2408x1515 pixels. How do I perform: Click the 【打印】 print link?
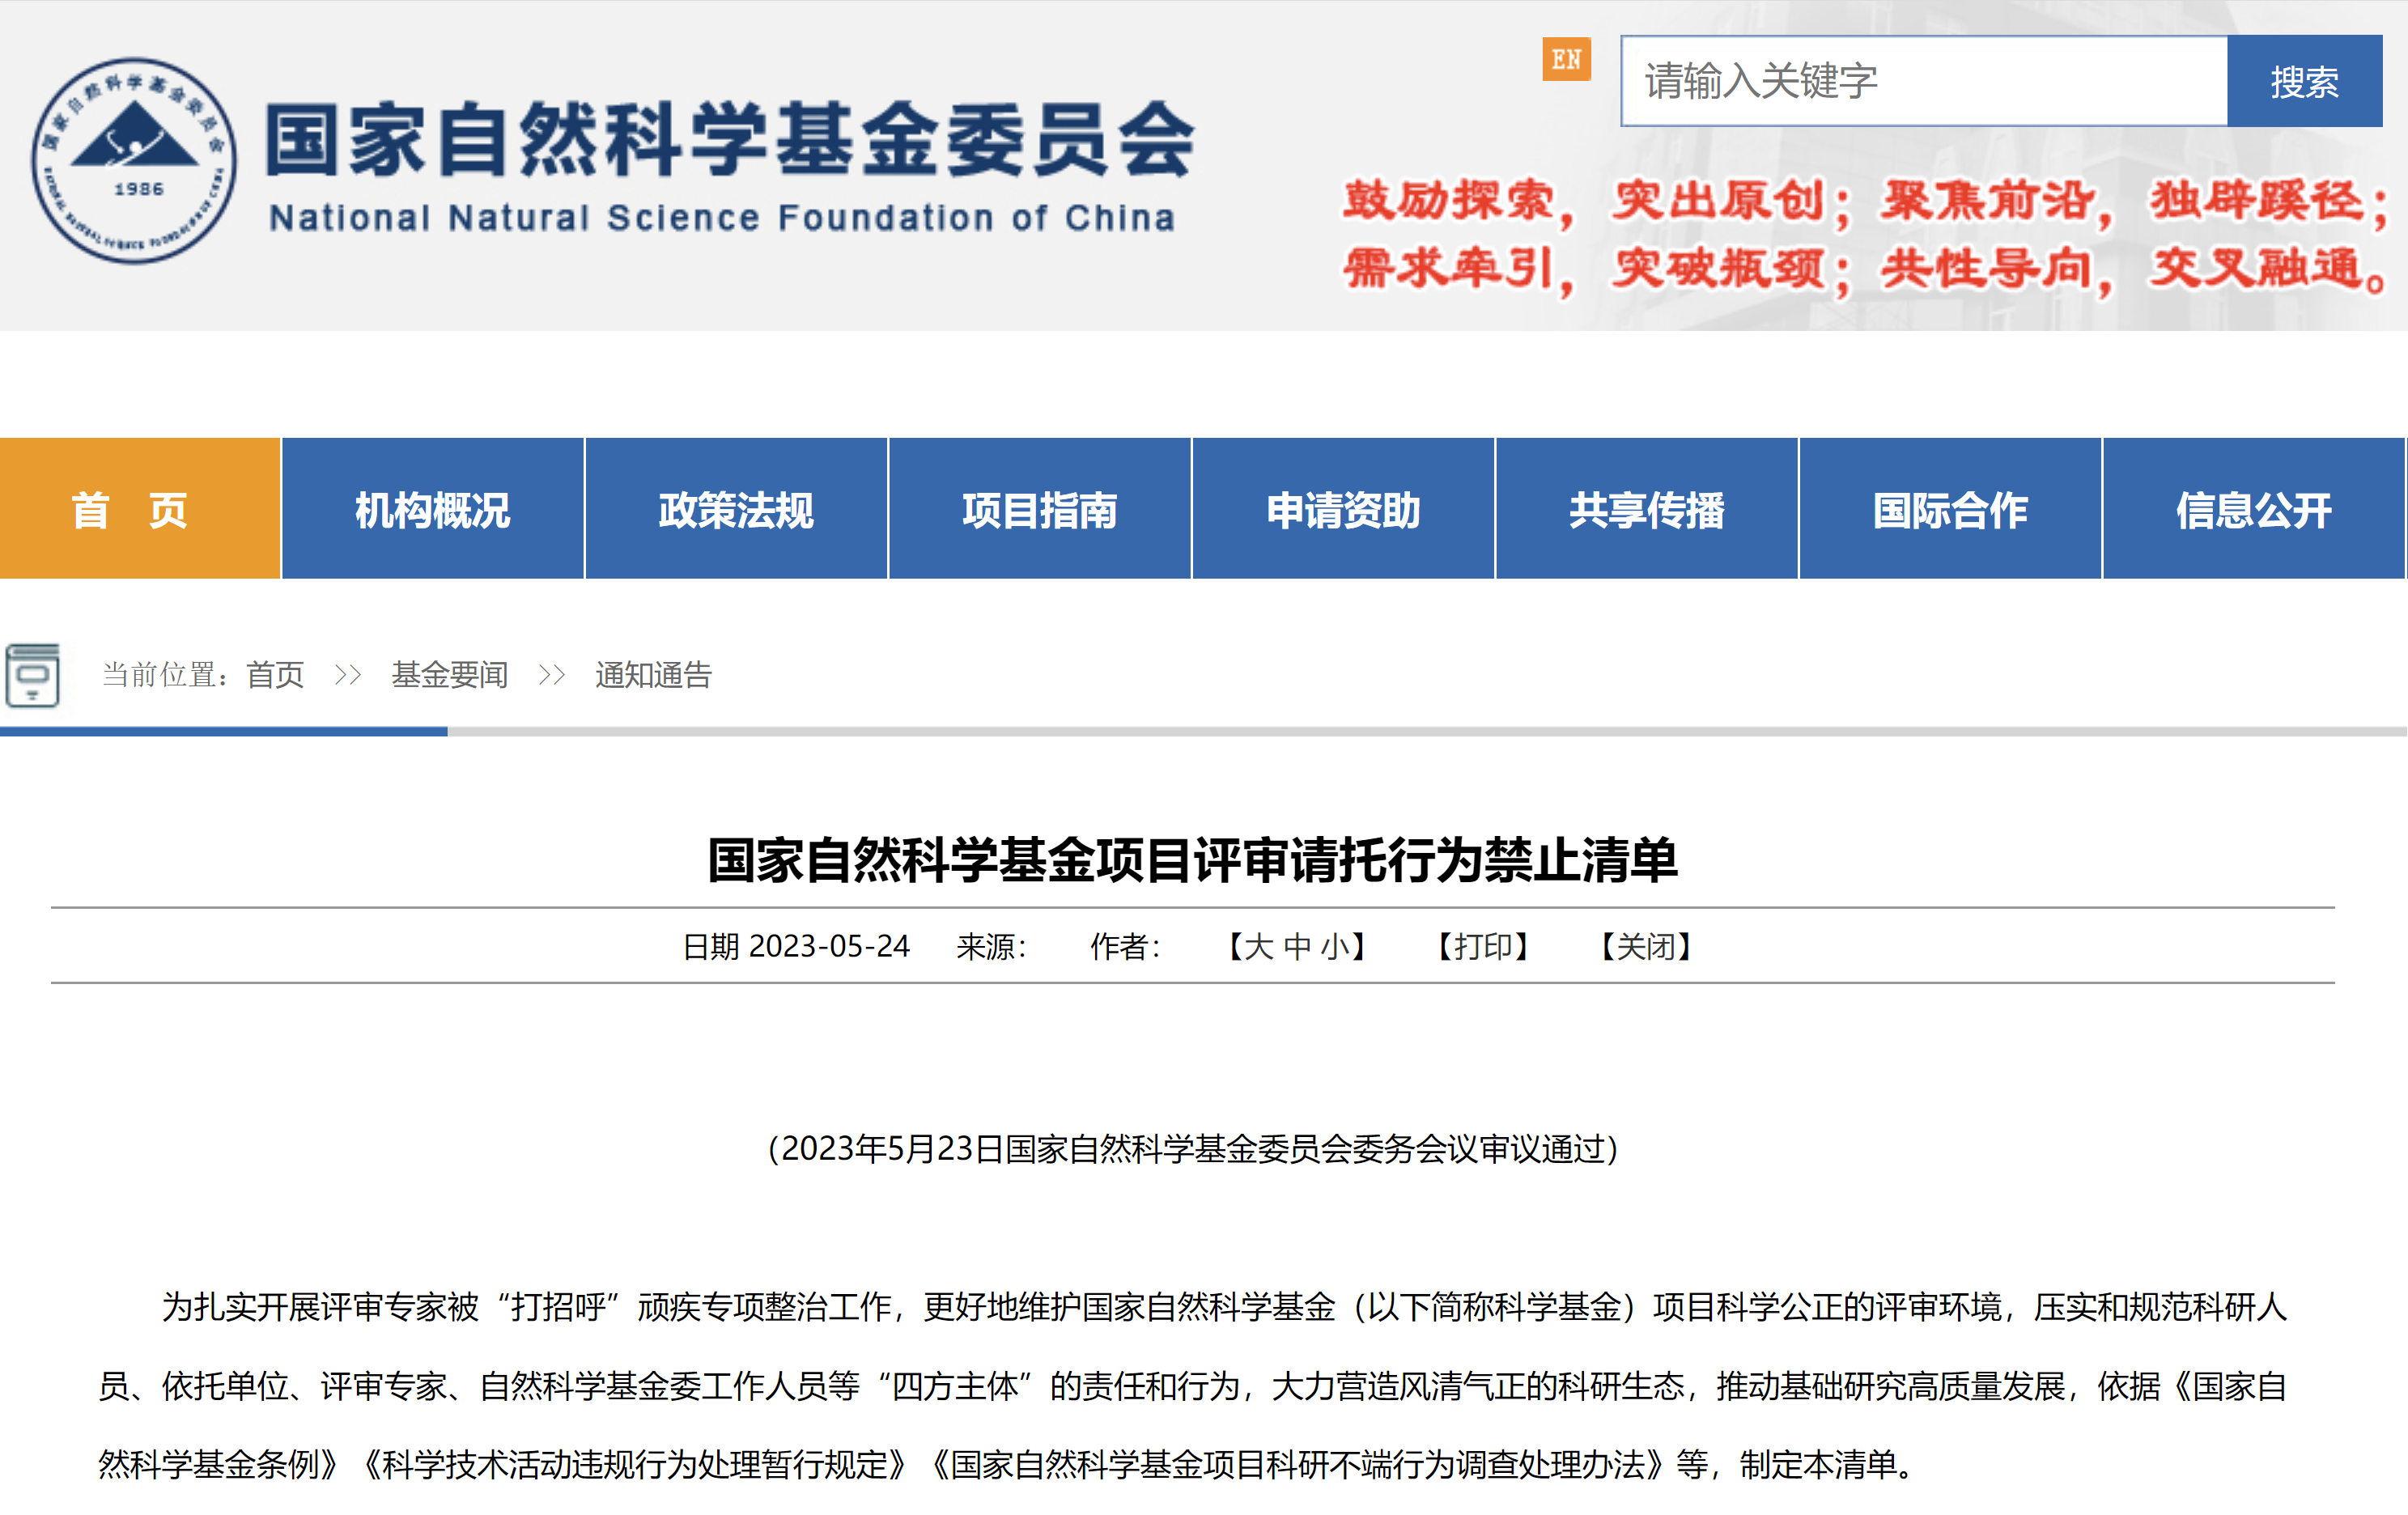tap(1484, 946)
